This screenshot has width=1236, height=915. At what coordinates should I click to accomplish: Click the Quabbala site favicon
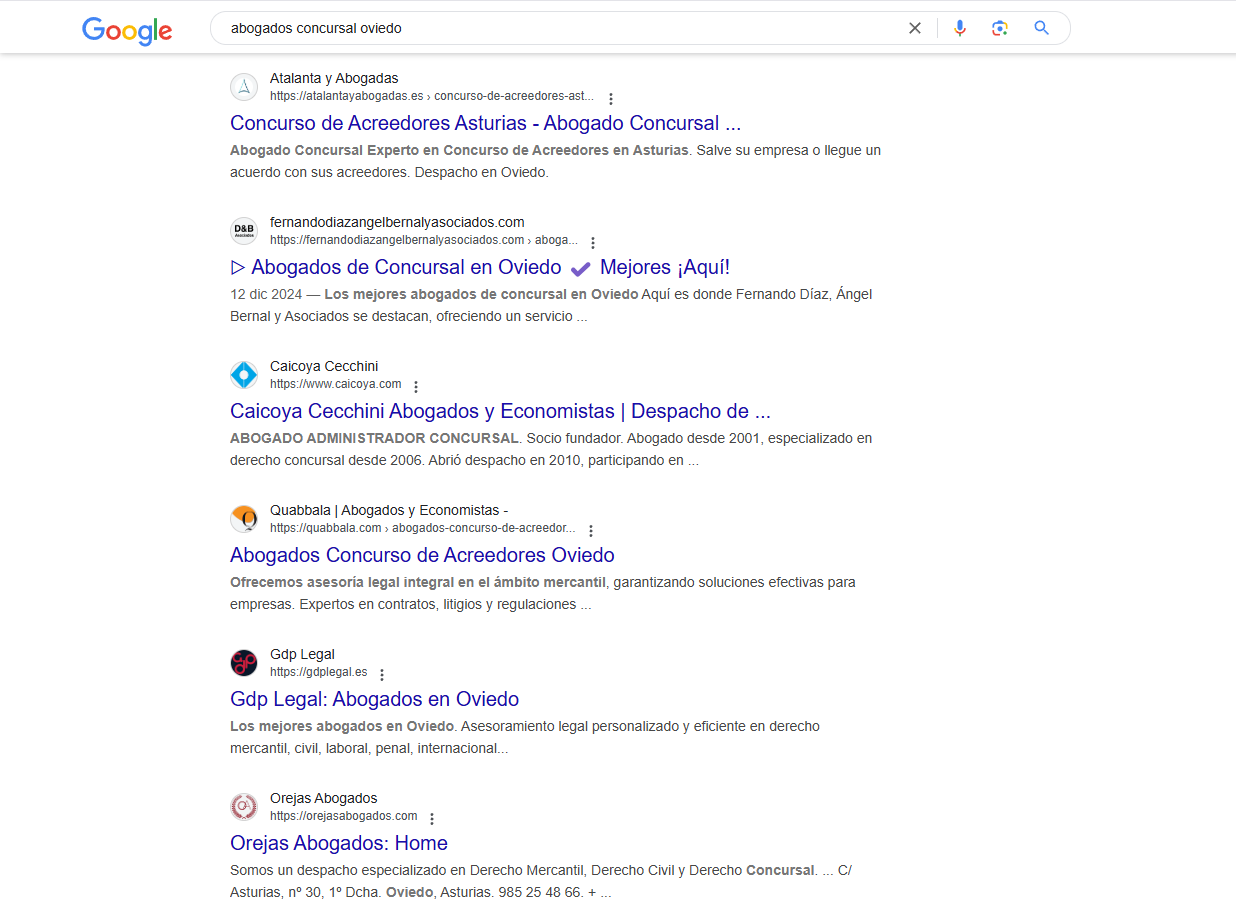click(x=244, y=519)
